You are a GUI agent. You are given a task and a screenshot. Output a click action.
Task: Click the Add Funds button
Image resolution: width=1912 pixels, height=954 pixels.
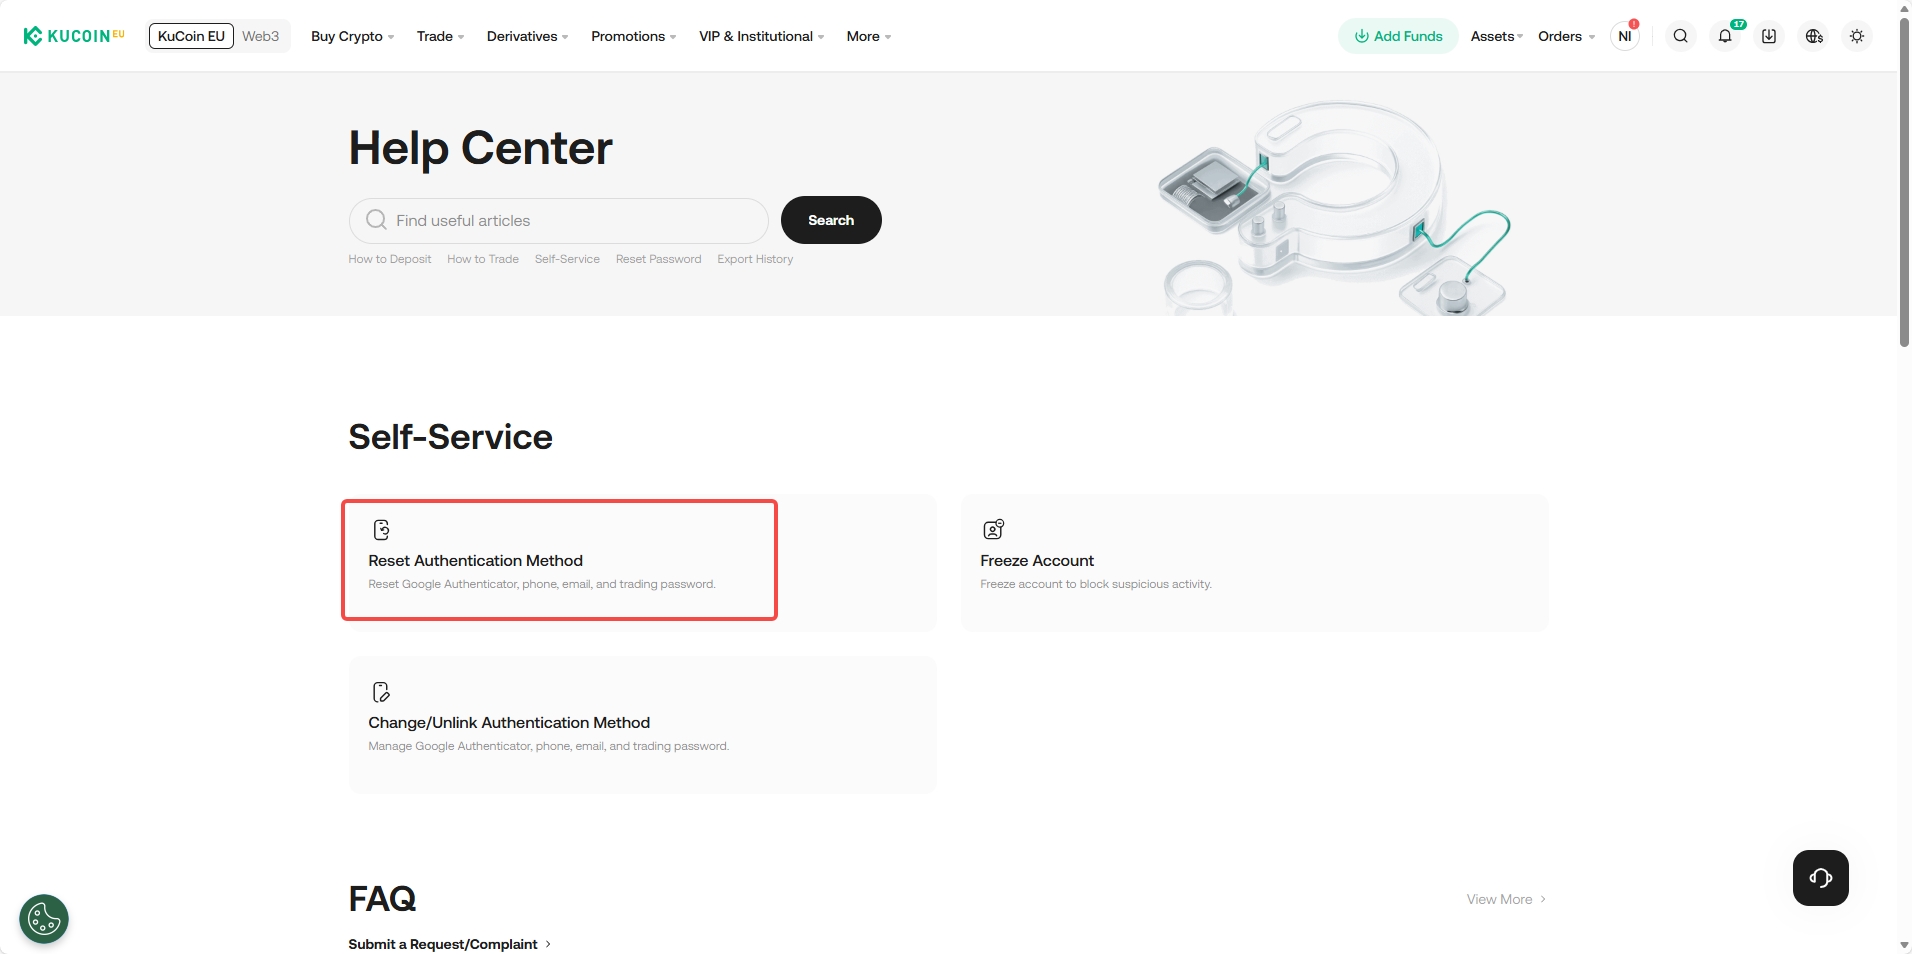[1398, 36]
